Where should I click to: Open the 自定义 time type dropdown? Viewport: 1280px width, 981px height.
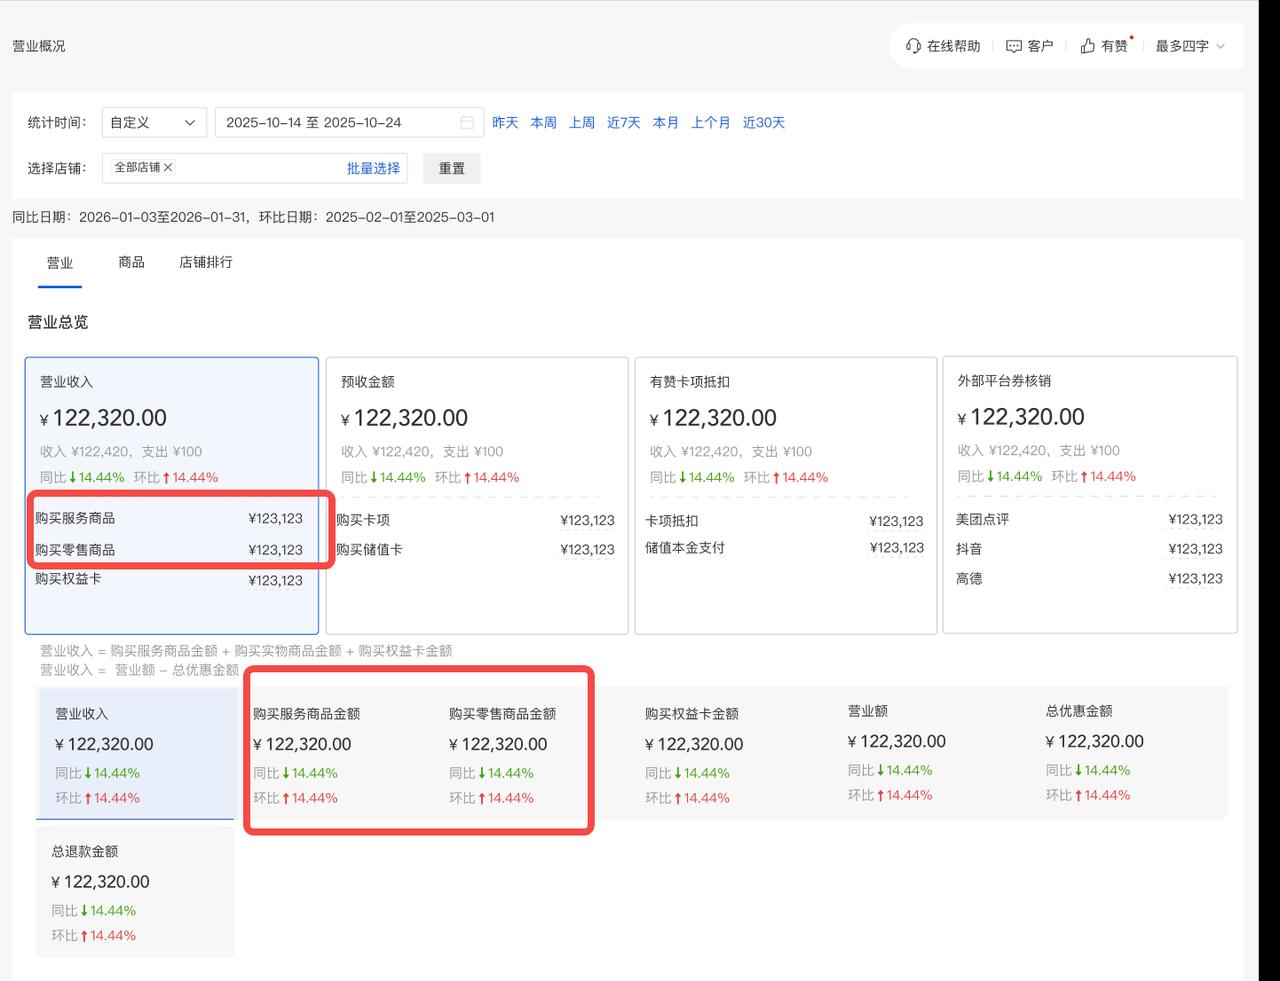154,122
